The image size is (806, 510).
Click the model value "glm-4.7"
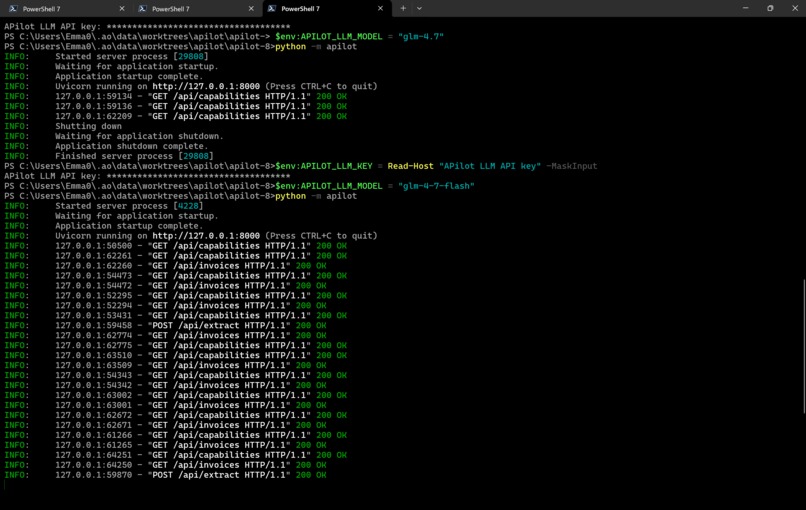420,37
